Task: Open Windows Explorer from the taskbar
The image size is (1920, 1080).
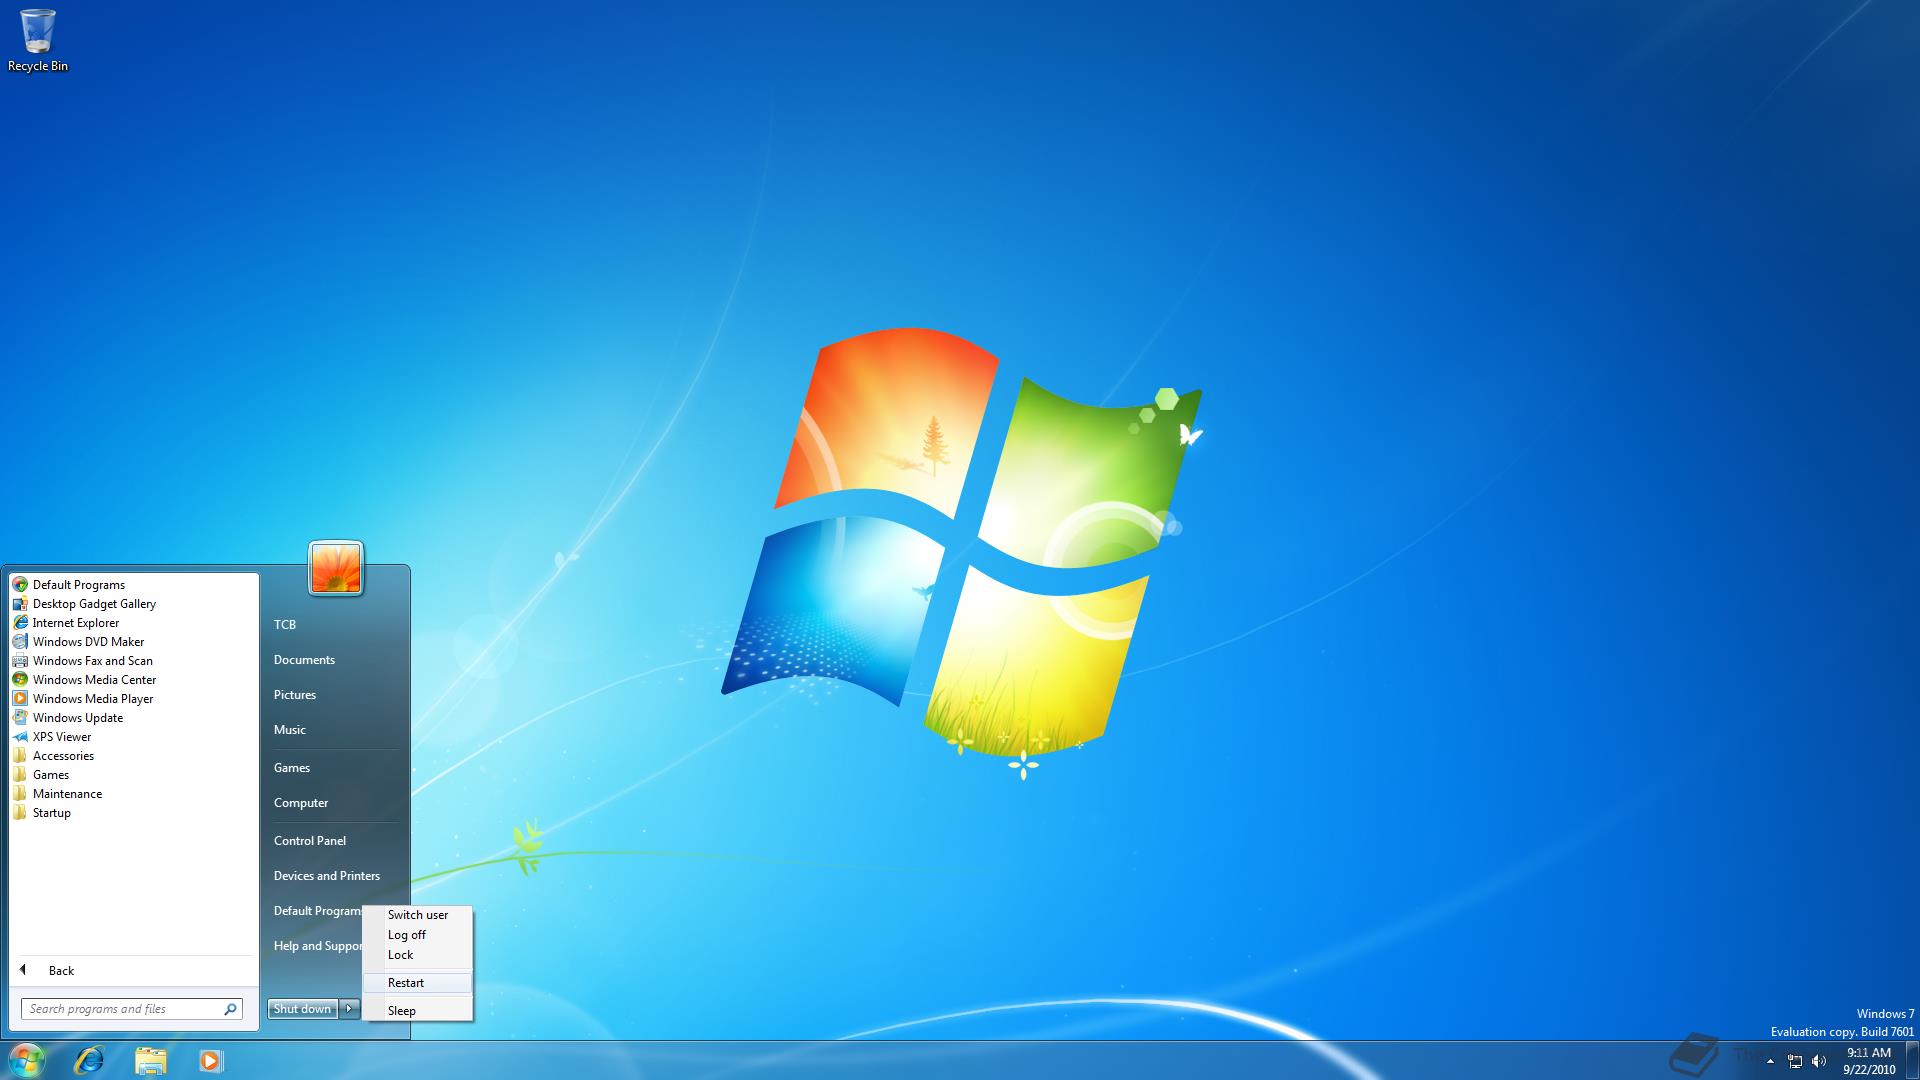Action: pyautogui.click(x=150, y=1060)
